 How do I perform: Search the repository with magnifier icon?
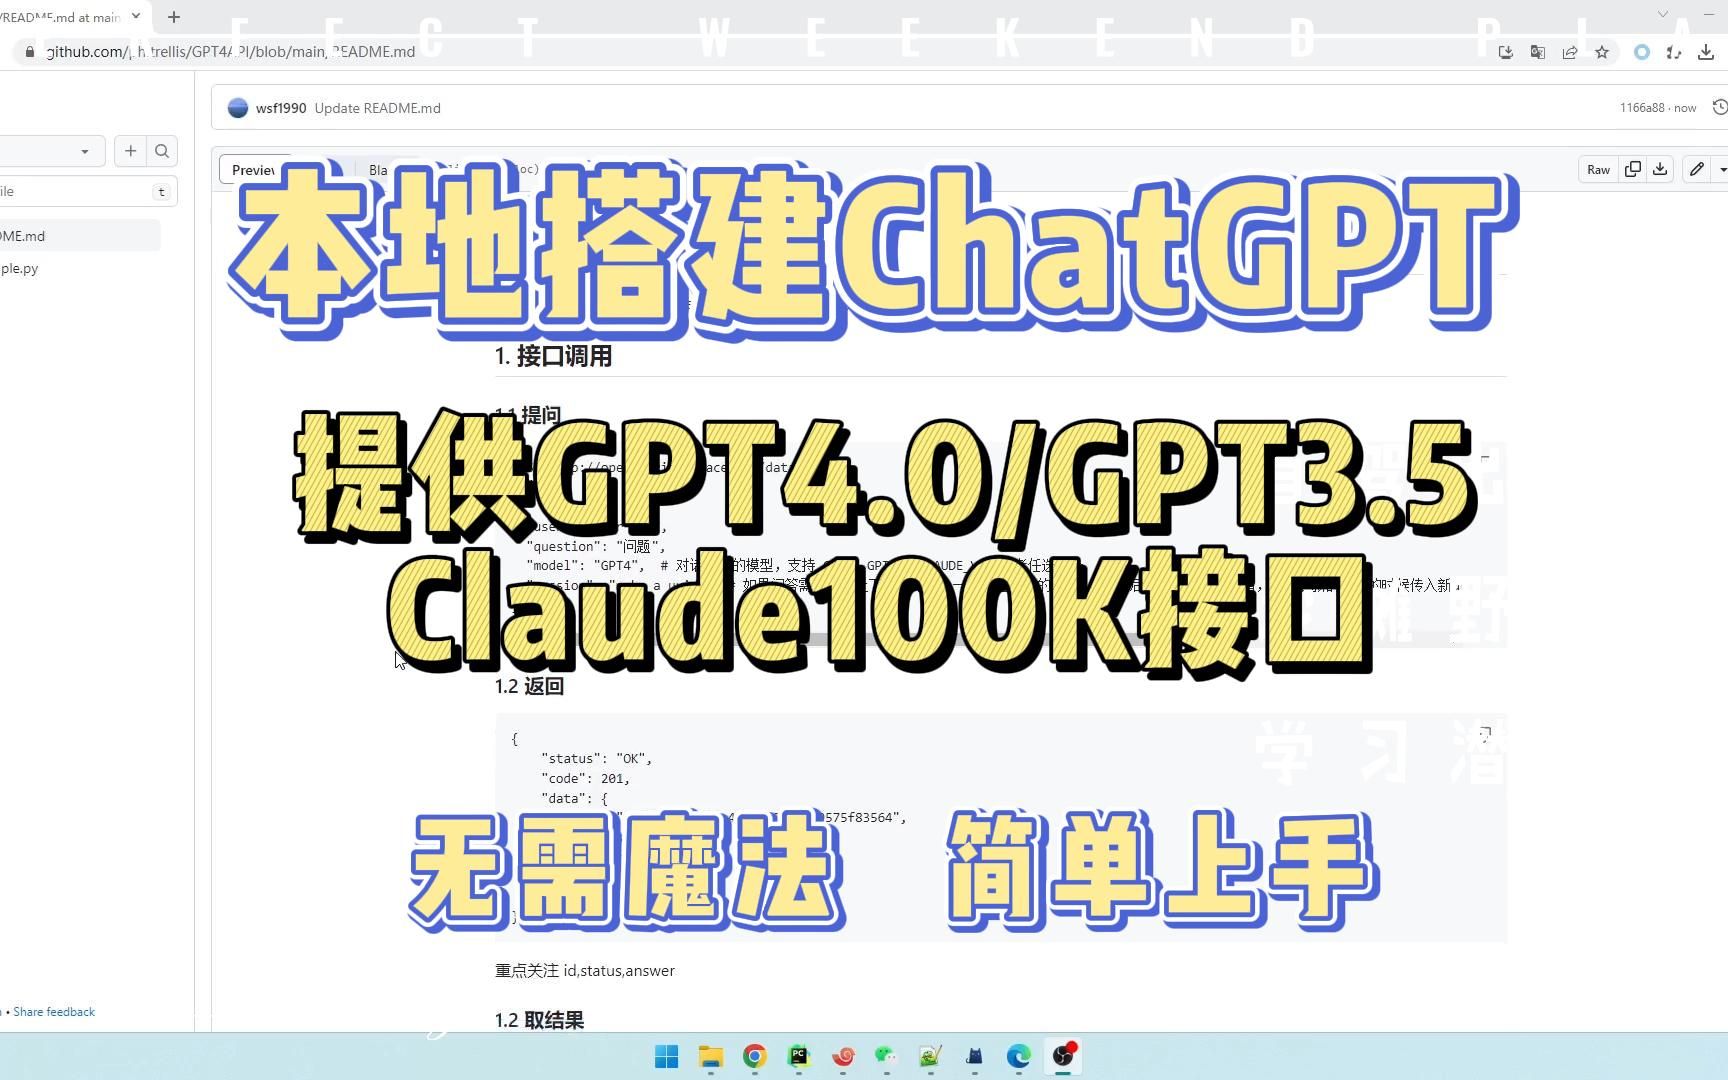click(162, 151)
